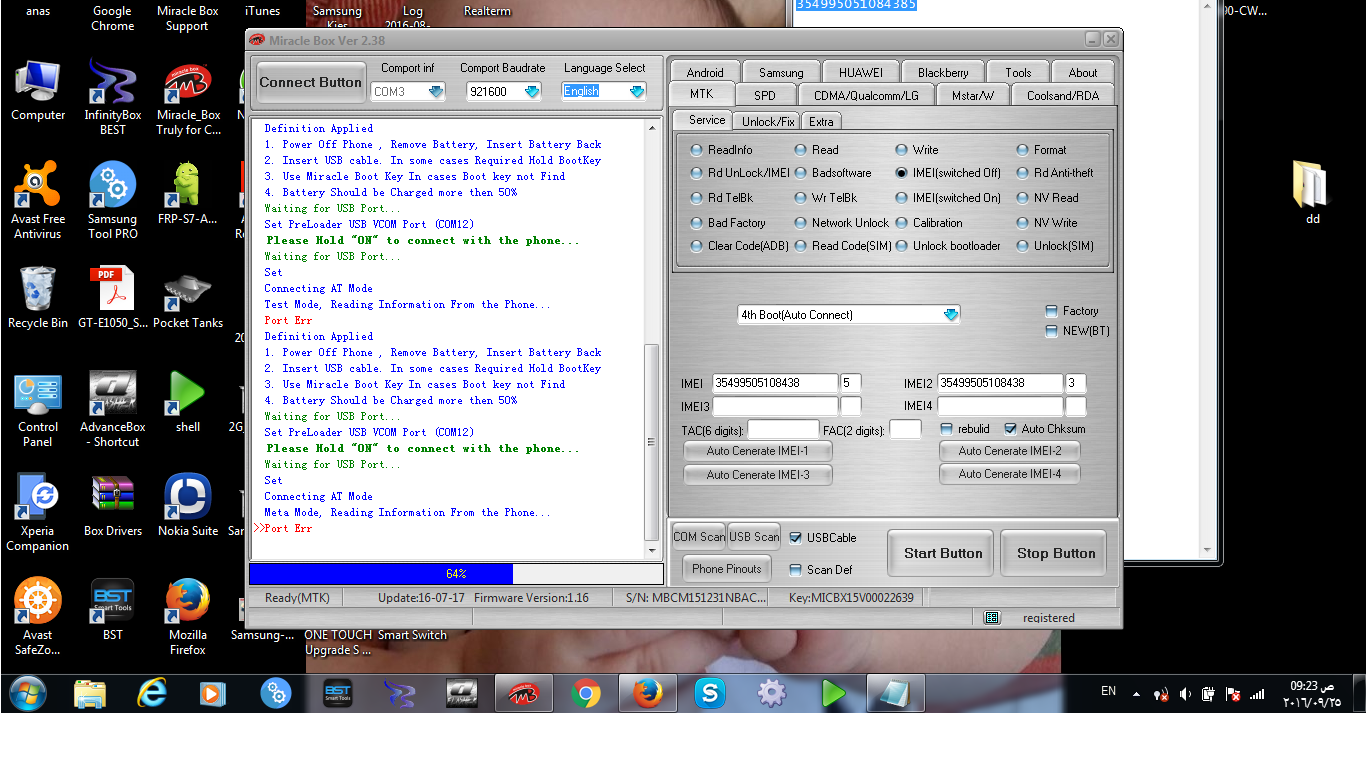Viewport: 1366px width, 768px height.
Task: Open shell desktop shortcut
Action: (188, 402)
